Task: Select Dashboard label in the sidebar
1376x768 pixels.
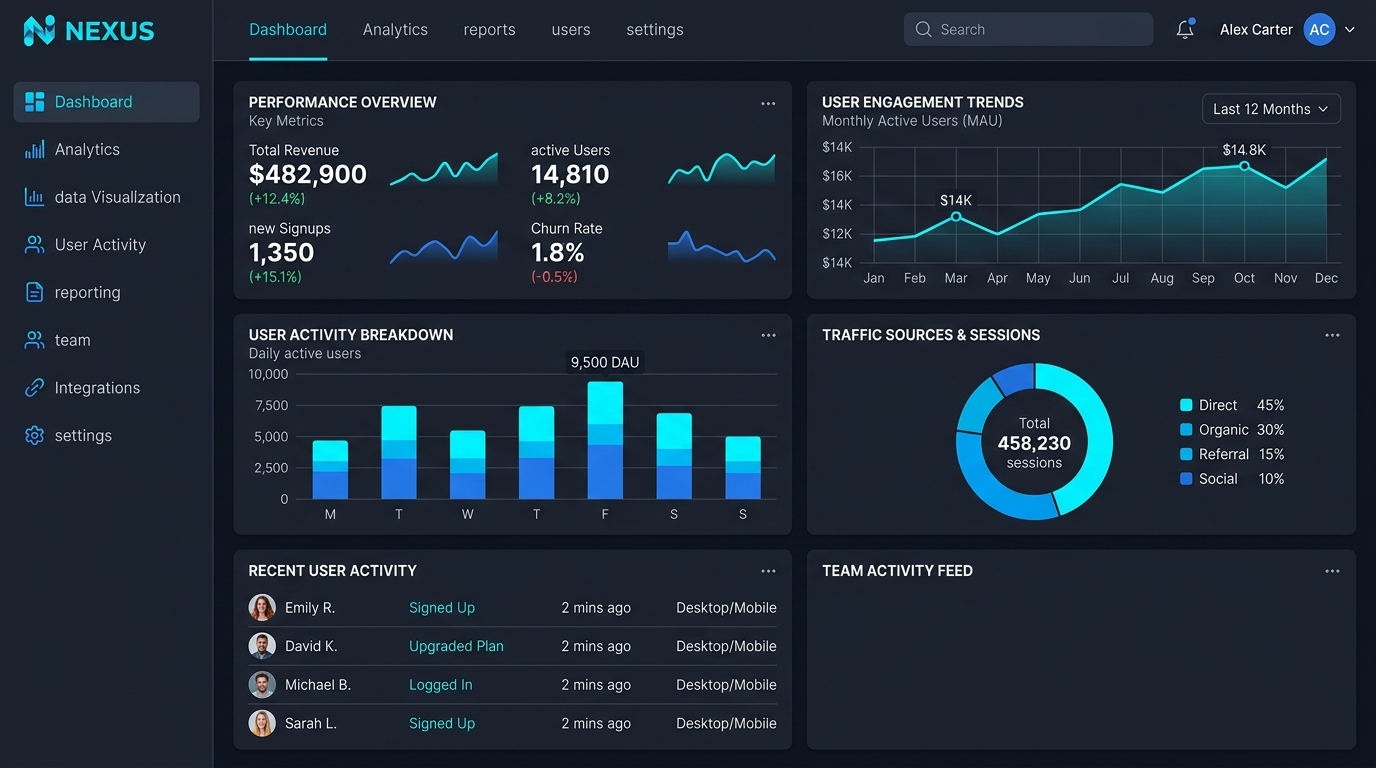Action: pos(94,102)
